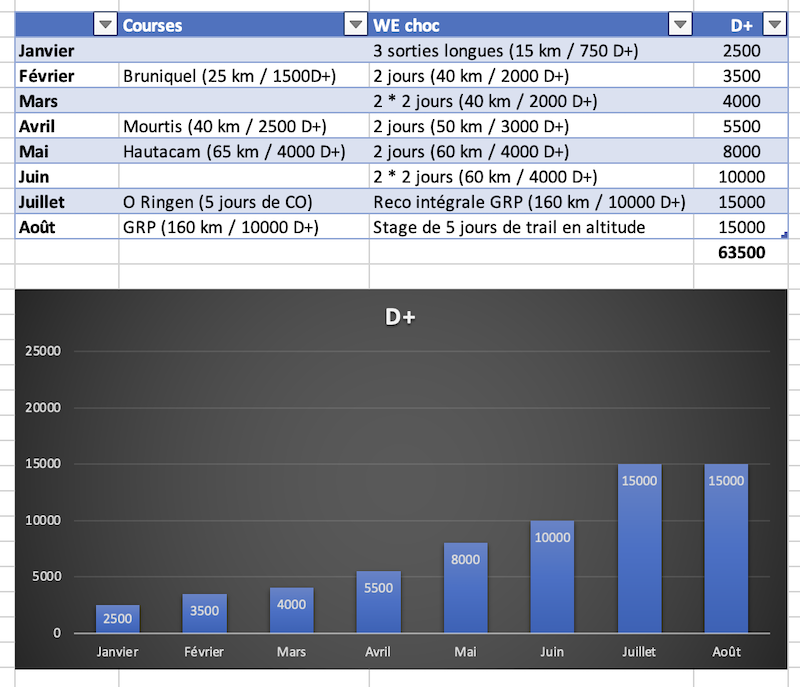The height and width of the screenshot is (687, 800).
Task: Click the cell Stage de 5 jours de trail
Action: (x=508, y=227)
